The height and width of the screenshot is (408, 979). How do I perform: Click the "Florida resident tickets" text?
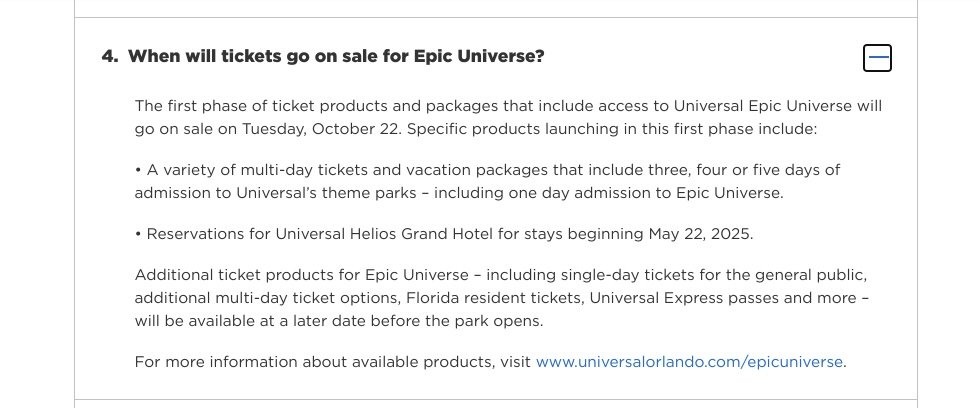pos(493,298)
